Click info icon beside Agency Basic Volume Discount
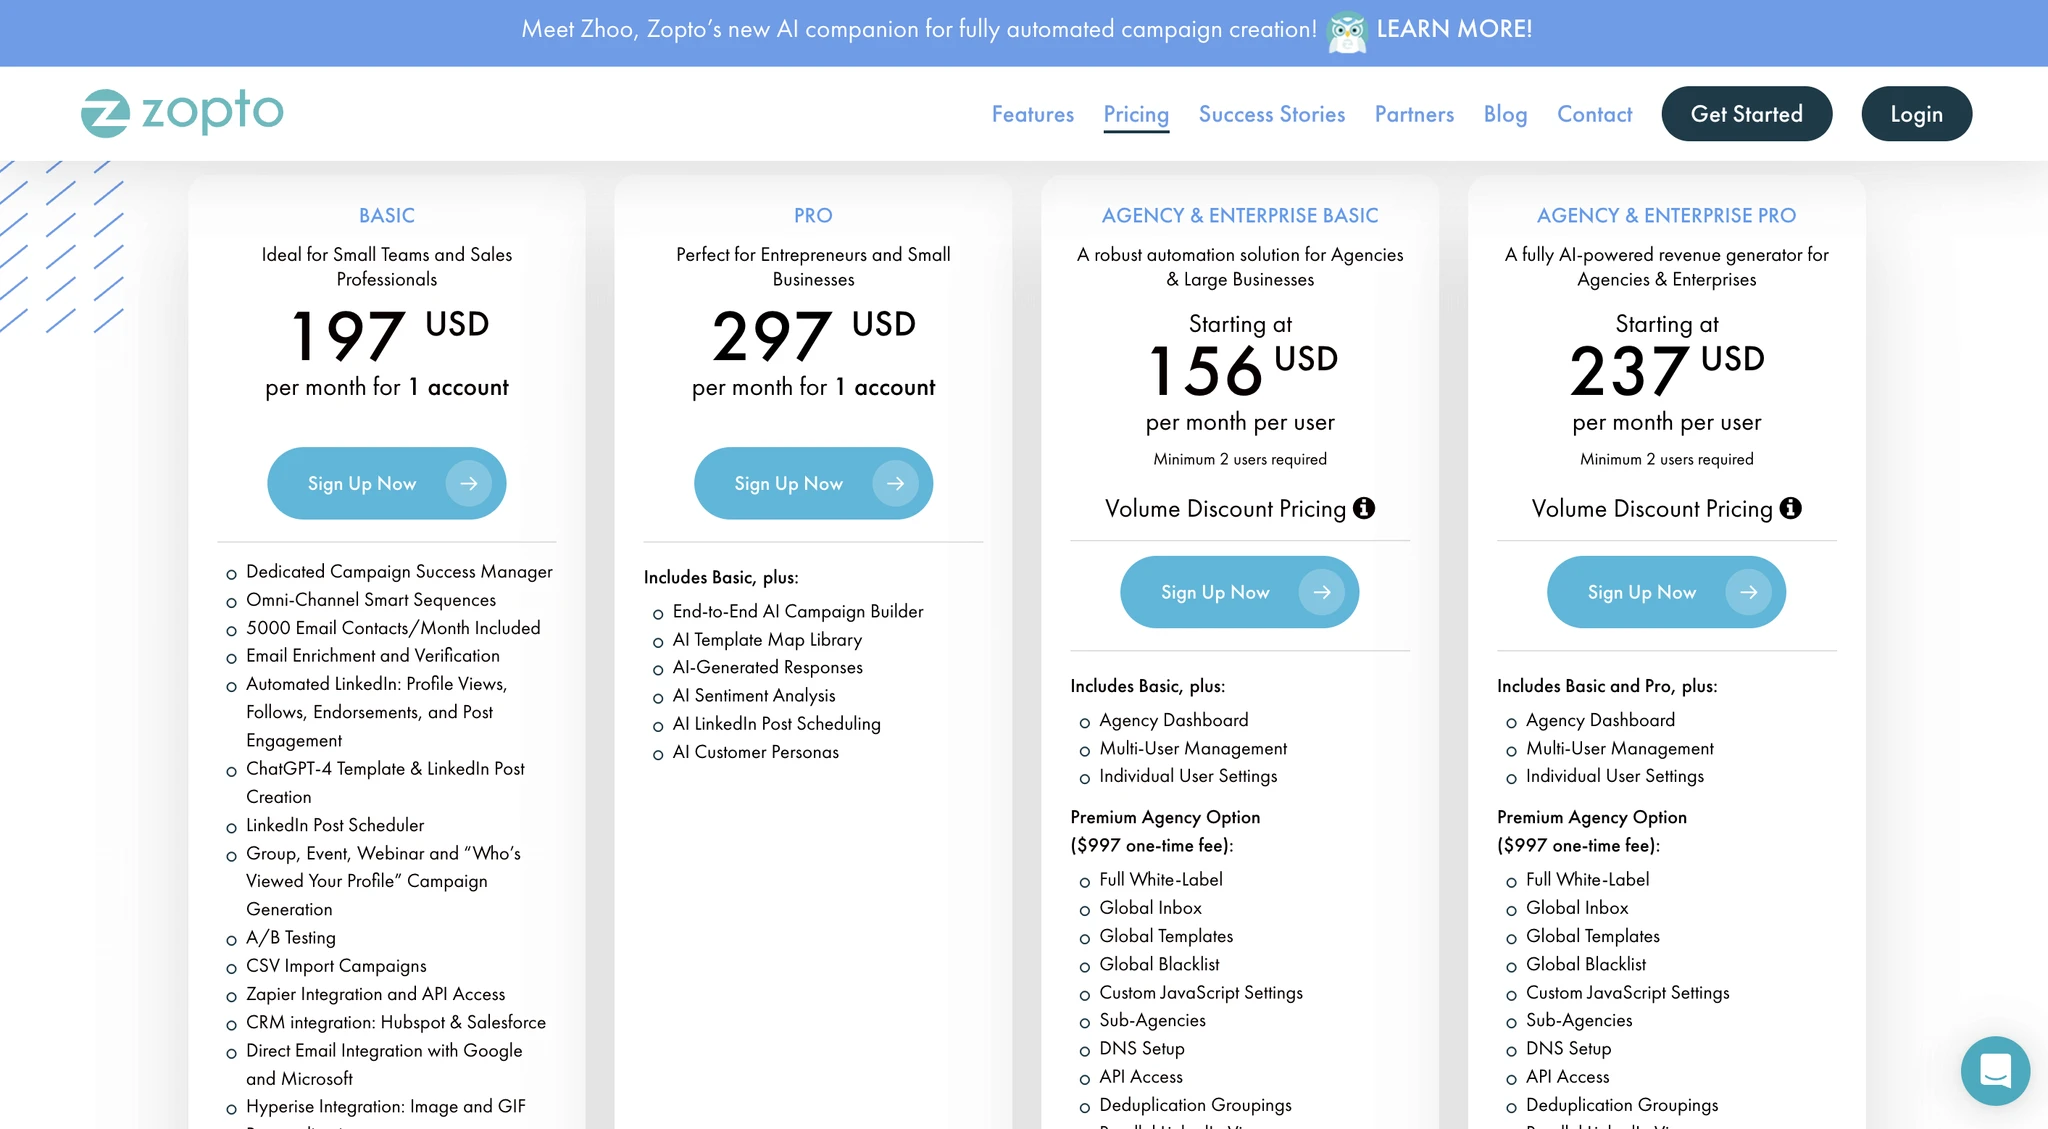The width and height of the screenshot is (2048, 1129). pyautogui.click(x=1364, y=508)
